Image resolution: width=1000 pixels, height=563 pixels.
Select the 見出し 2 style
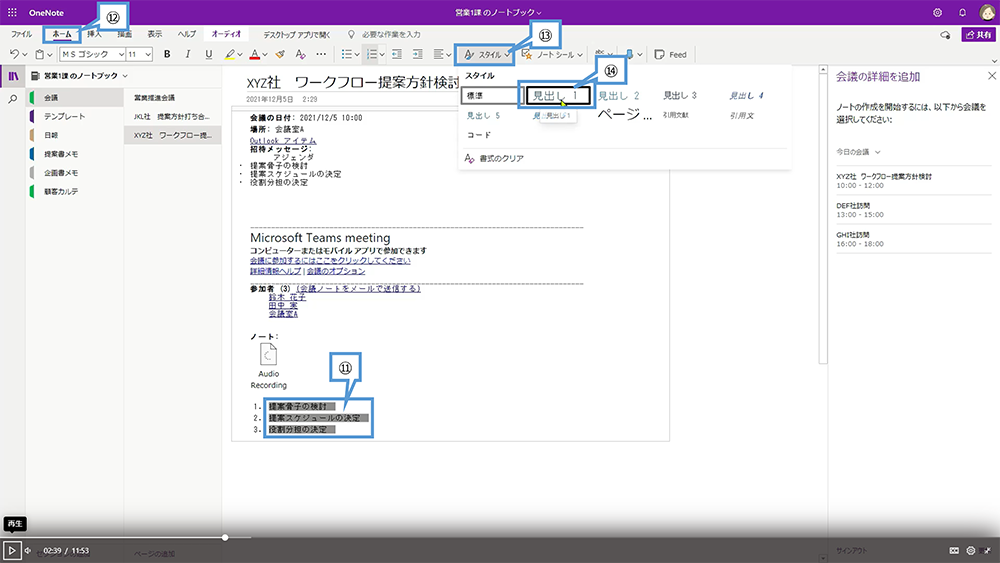tap(619, 96)
